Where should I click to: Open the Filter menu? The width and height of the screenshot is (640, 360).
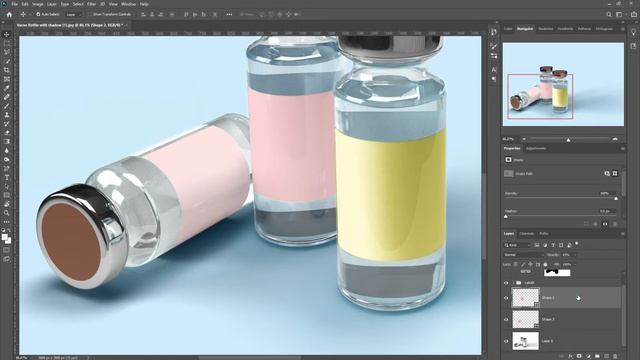click(x=91, y=4)
